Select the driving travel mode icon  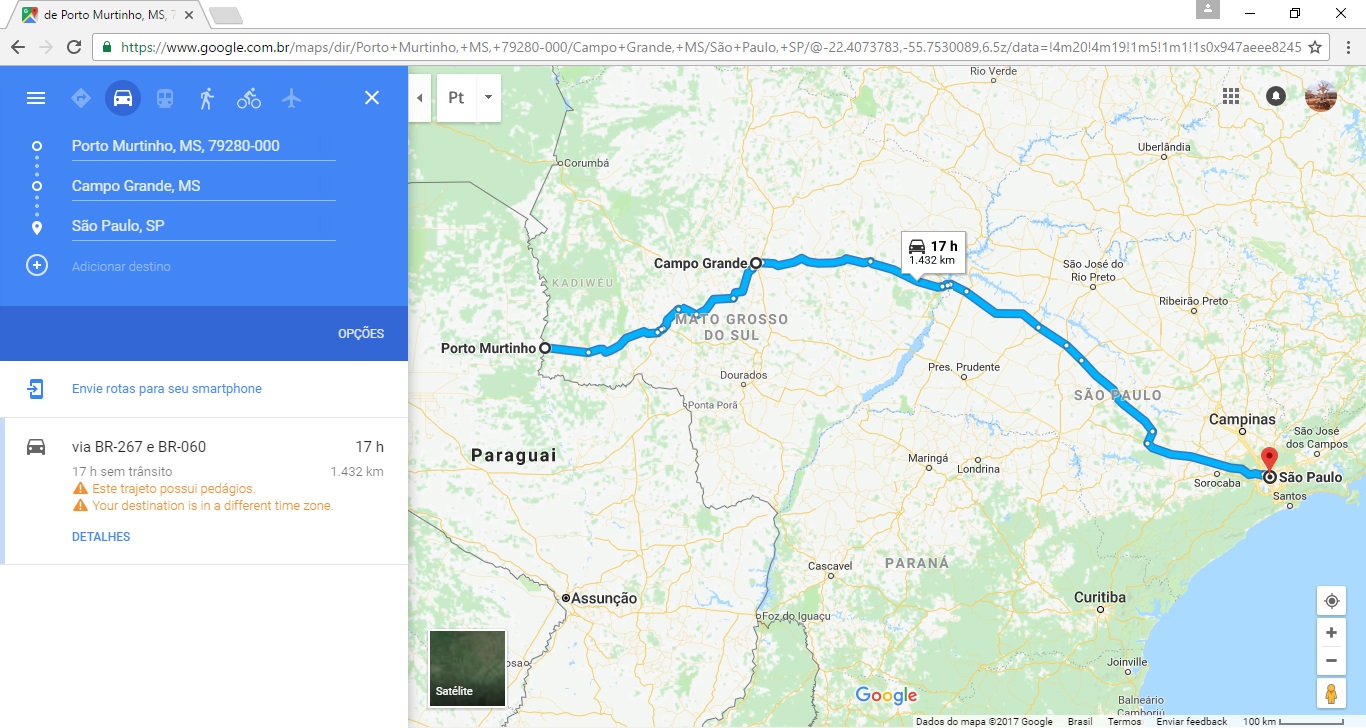(123, 98)
